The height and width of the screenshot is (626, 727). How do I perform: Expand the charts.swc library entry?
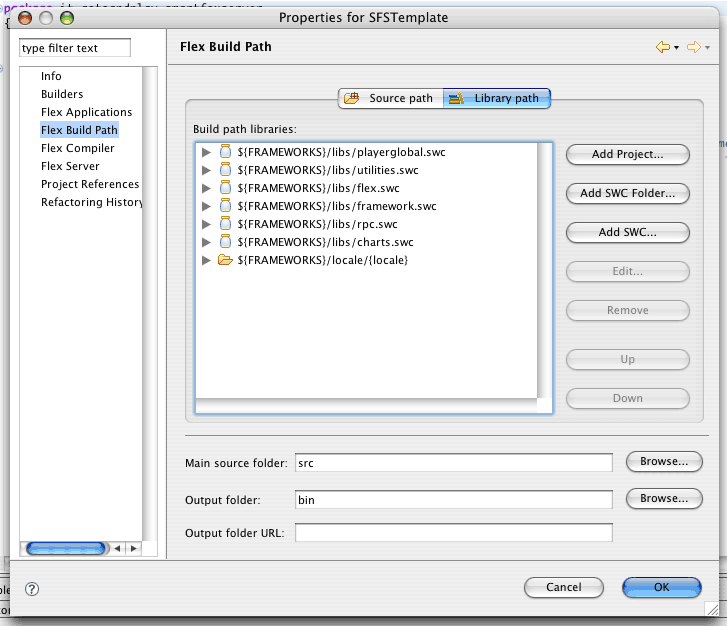(x=206, y=242)
